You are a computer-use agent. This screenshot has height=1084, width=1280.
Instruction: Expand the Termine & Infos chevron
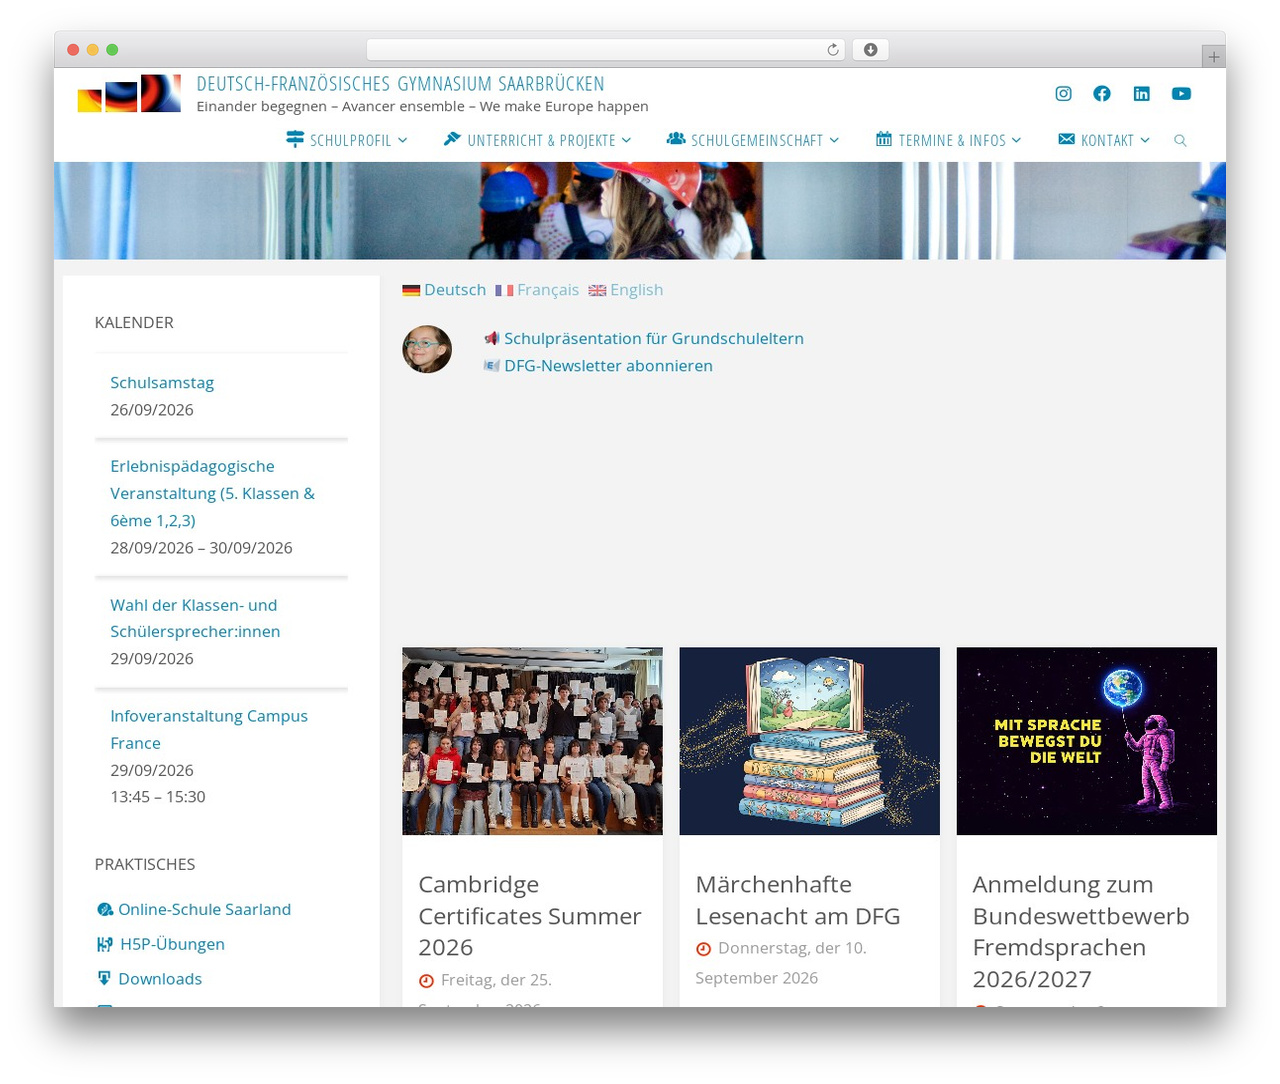coord(1017,141)
